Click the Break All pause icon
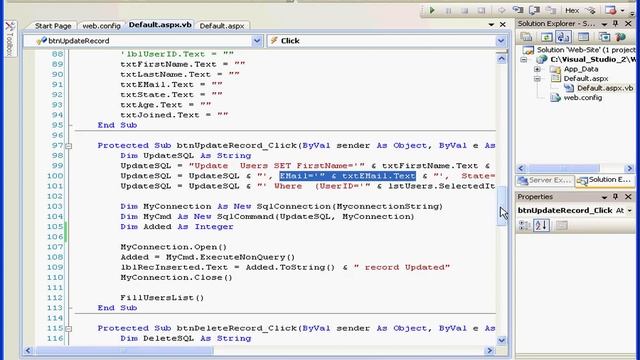This screenshot has height=360, width=640. pyautogui.click(x=449, y=11)
